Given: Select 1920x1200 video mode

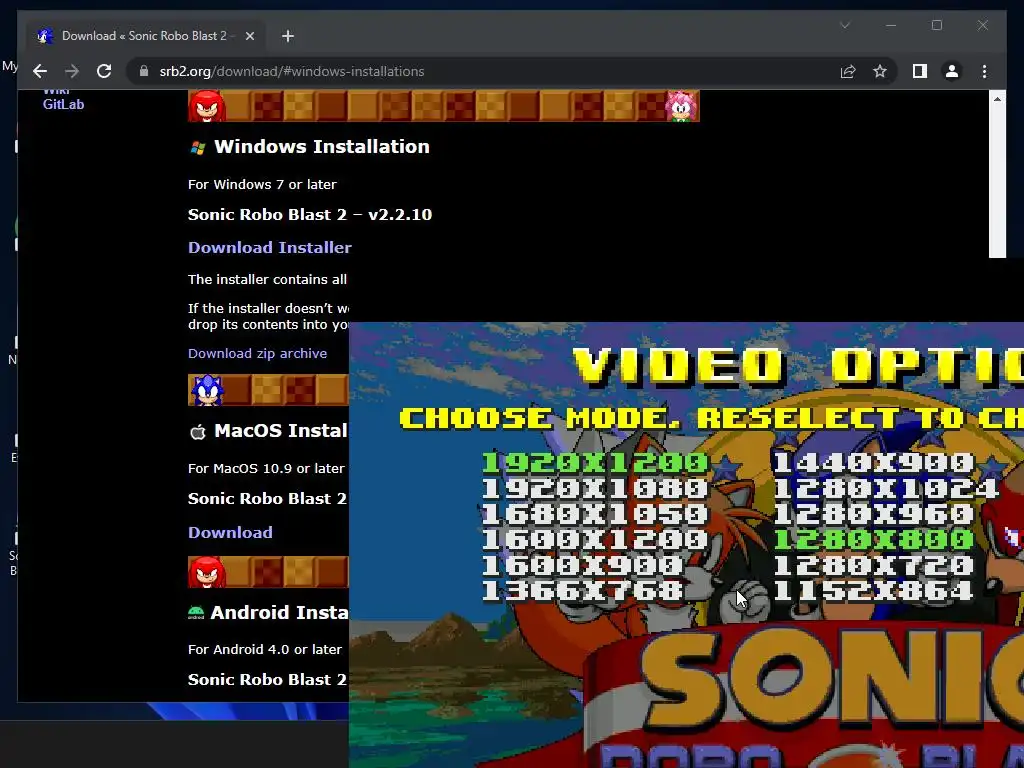Looking at the screenshot, I should click(x=594, y=462).
